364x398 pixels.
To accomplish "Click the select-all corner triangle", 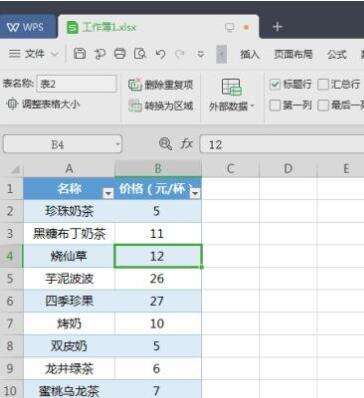I will click(x=15, y=169).
